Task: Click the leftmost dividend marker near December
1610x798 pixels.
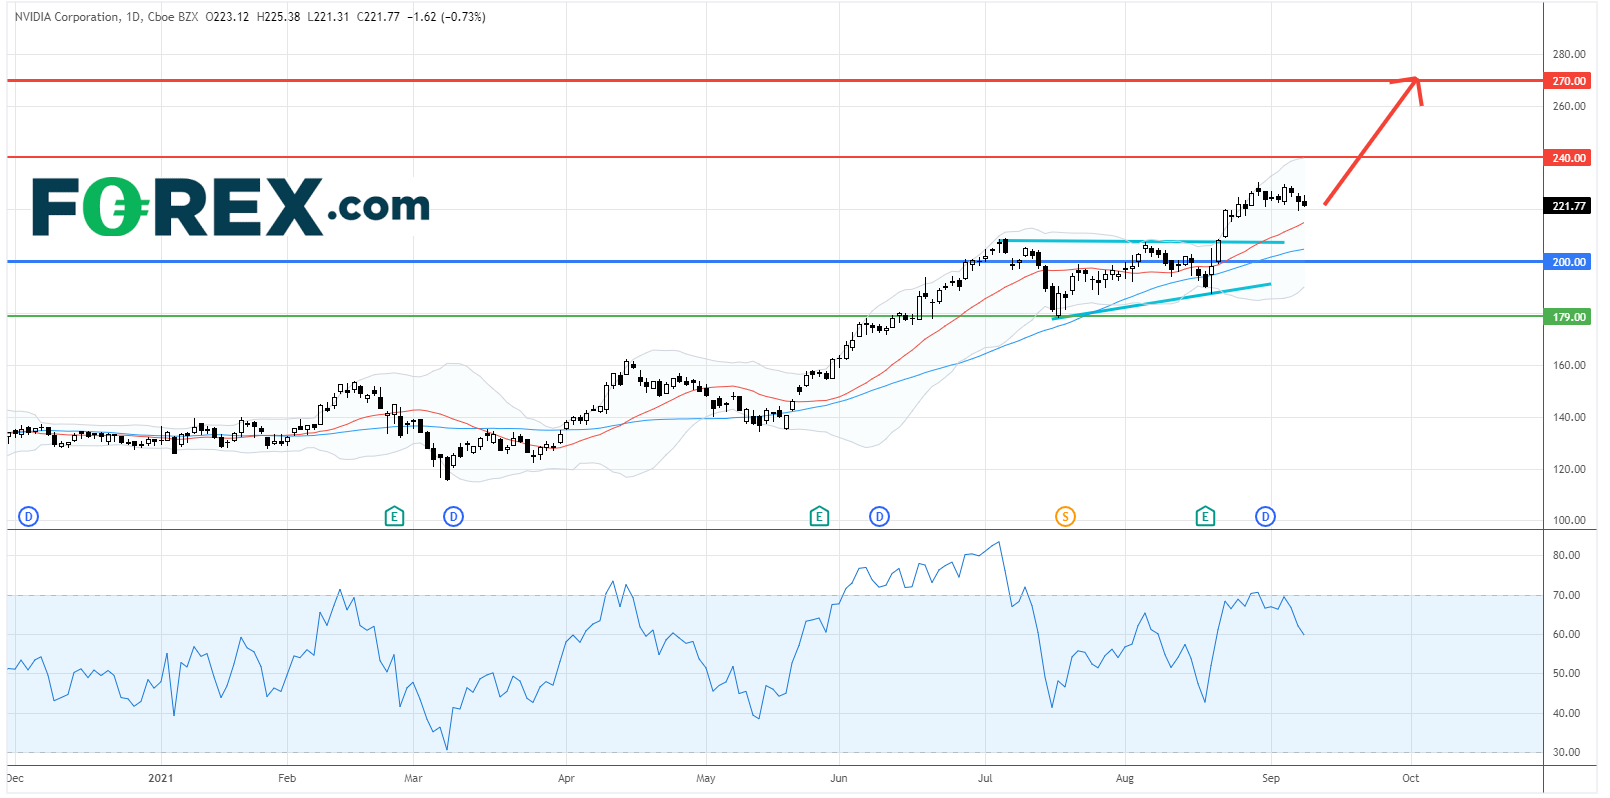Action: click(28, 517)
